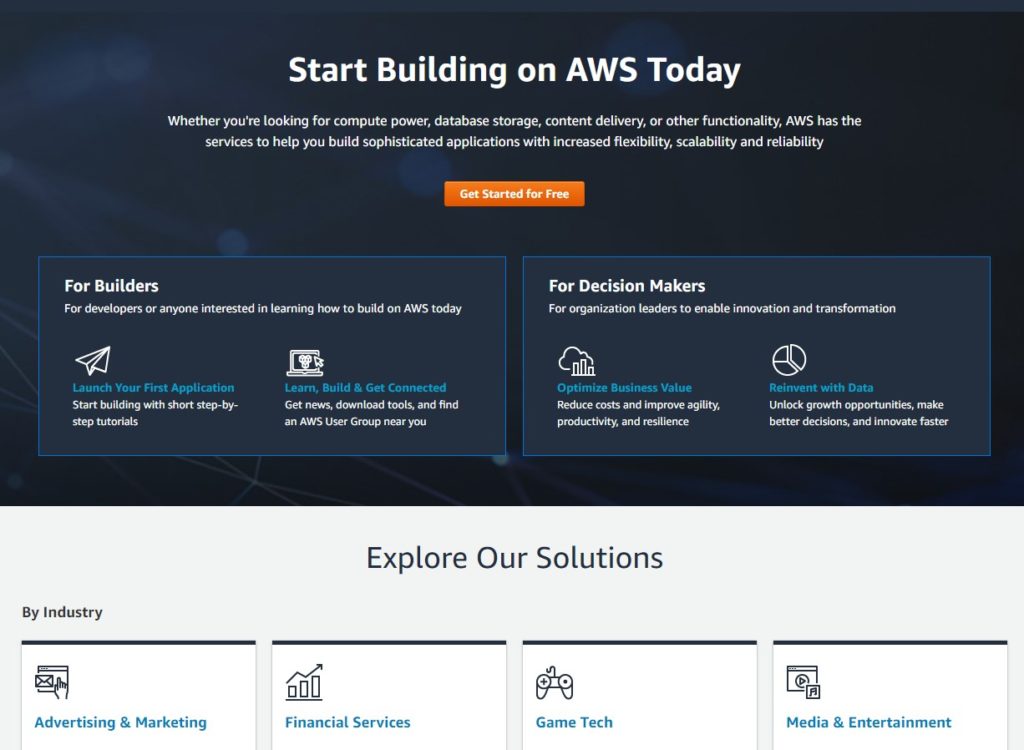
Task: Click the For Decision Makers panel heading
Action: coord(627,285)
